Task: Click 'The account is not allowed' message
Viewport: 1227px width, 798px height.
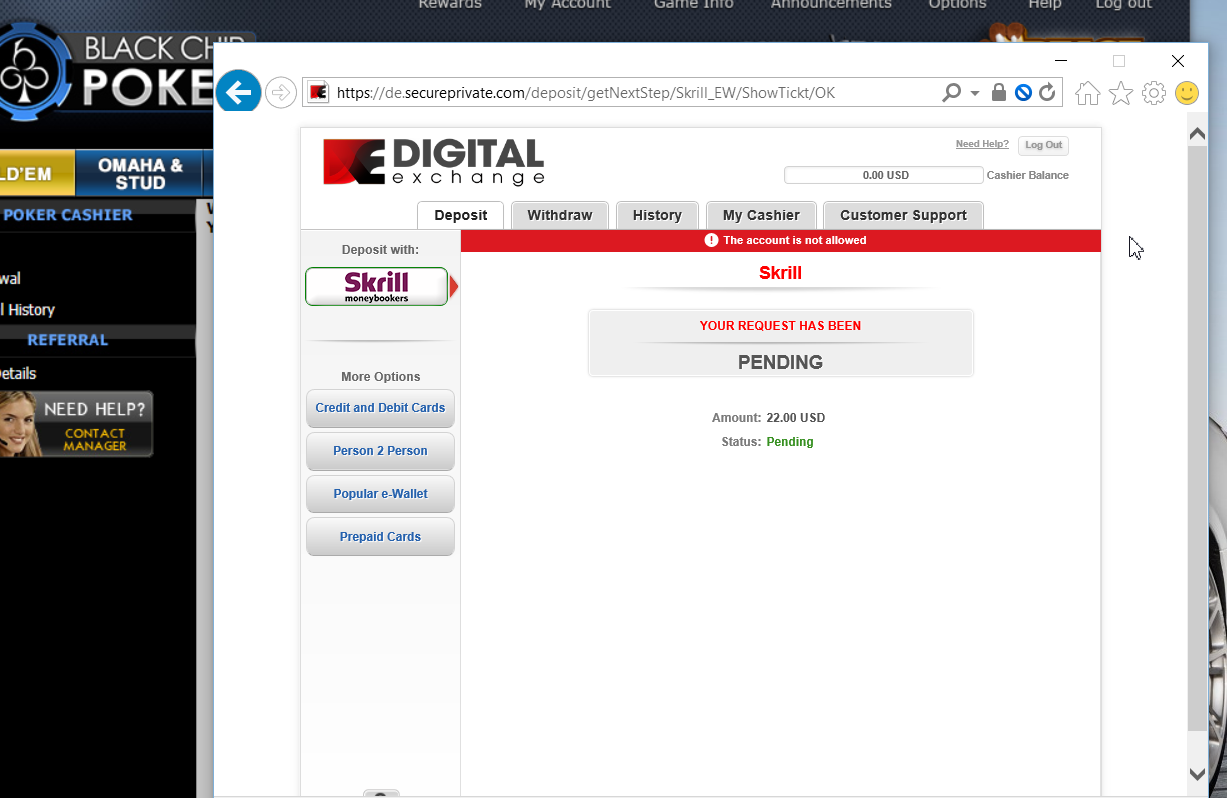Action: click(795, 240)
